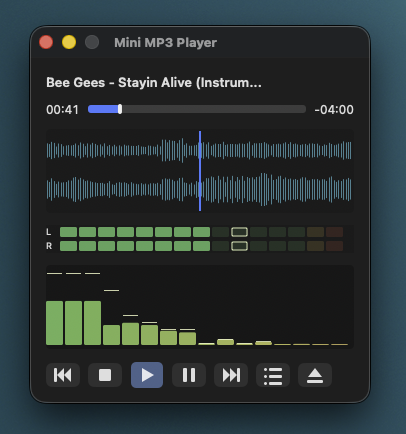Open the playlist list icon
This screenshot has width=406, height=434.
(x=273, y=375)
